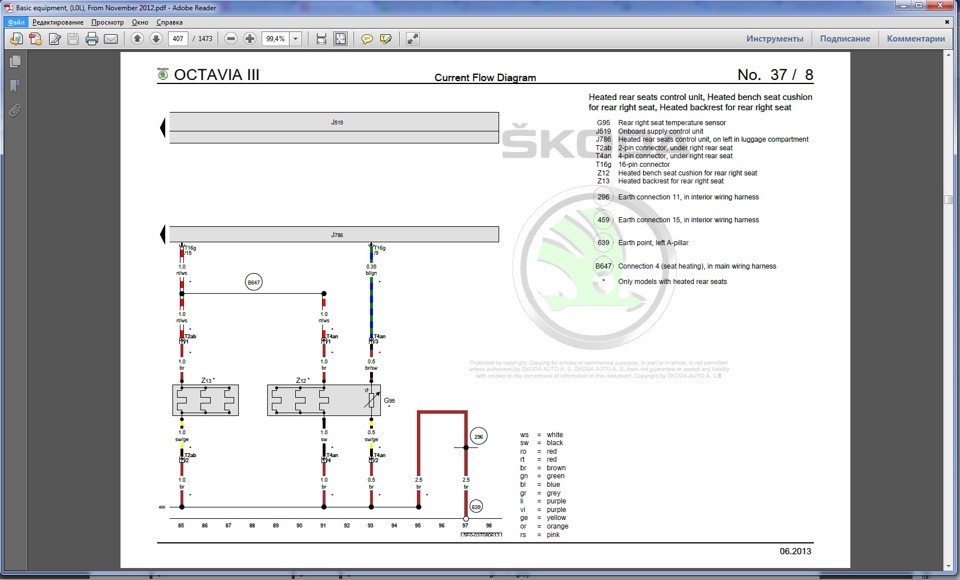Image resolution: width=960 pixels, height=580 pixels.
Task: Zoom in with the plus button
Action: (x=250, y=39)
